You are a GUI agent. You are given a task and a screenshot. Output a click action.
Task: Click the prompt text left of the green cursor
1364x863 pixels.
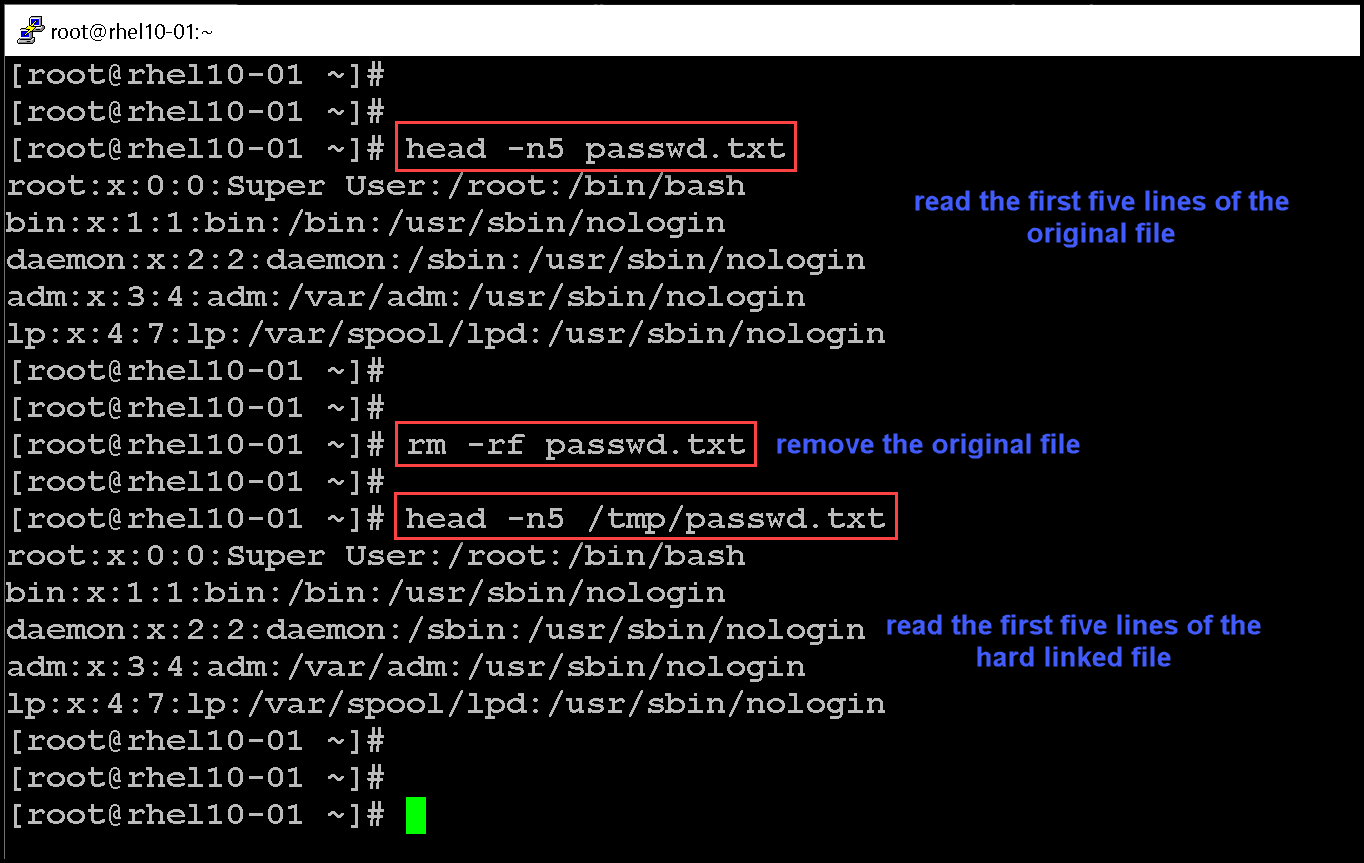(196, 815)
